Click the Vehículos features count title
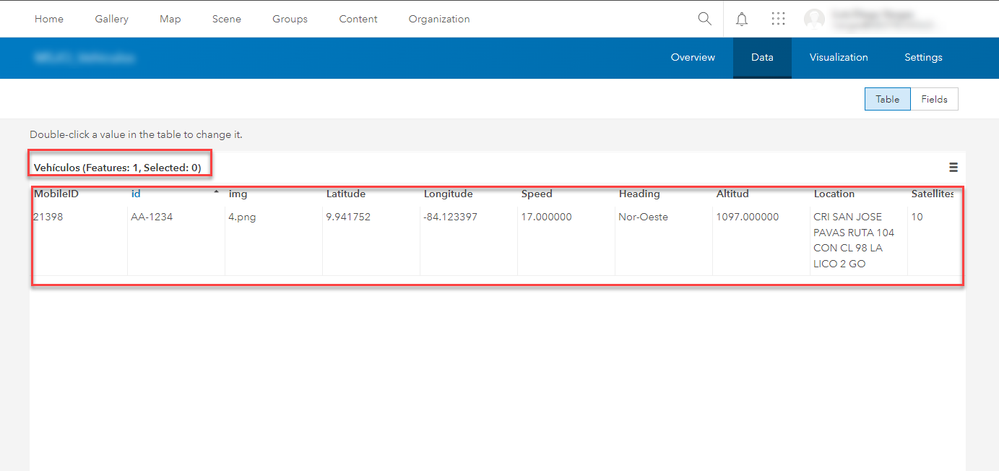Screen dimensions: 999x471 (x=117, y=168)
